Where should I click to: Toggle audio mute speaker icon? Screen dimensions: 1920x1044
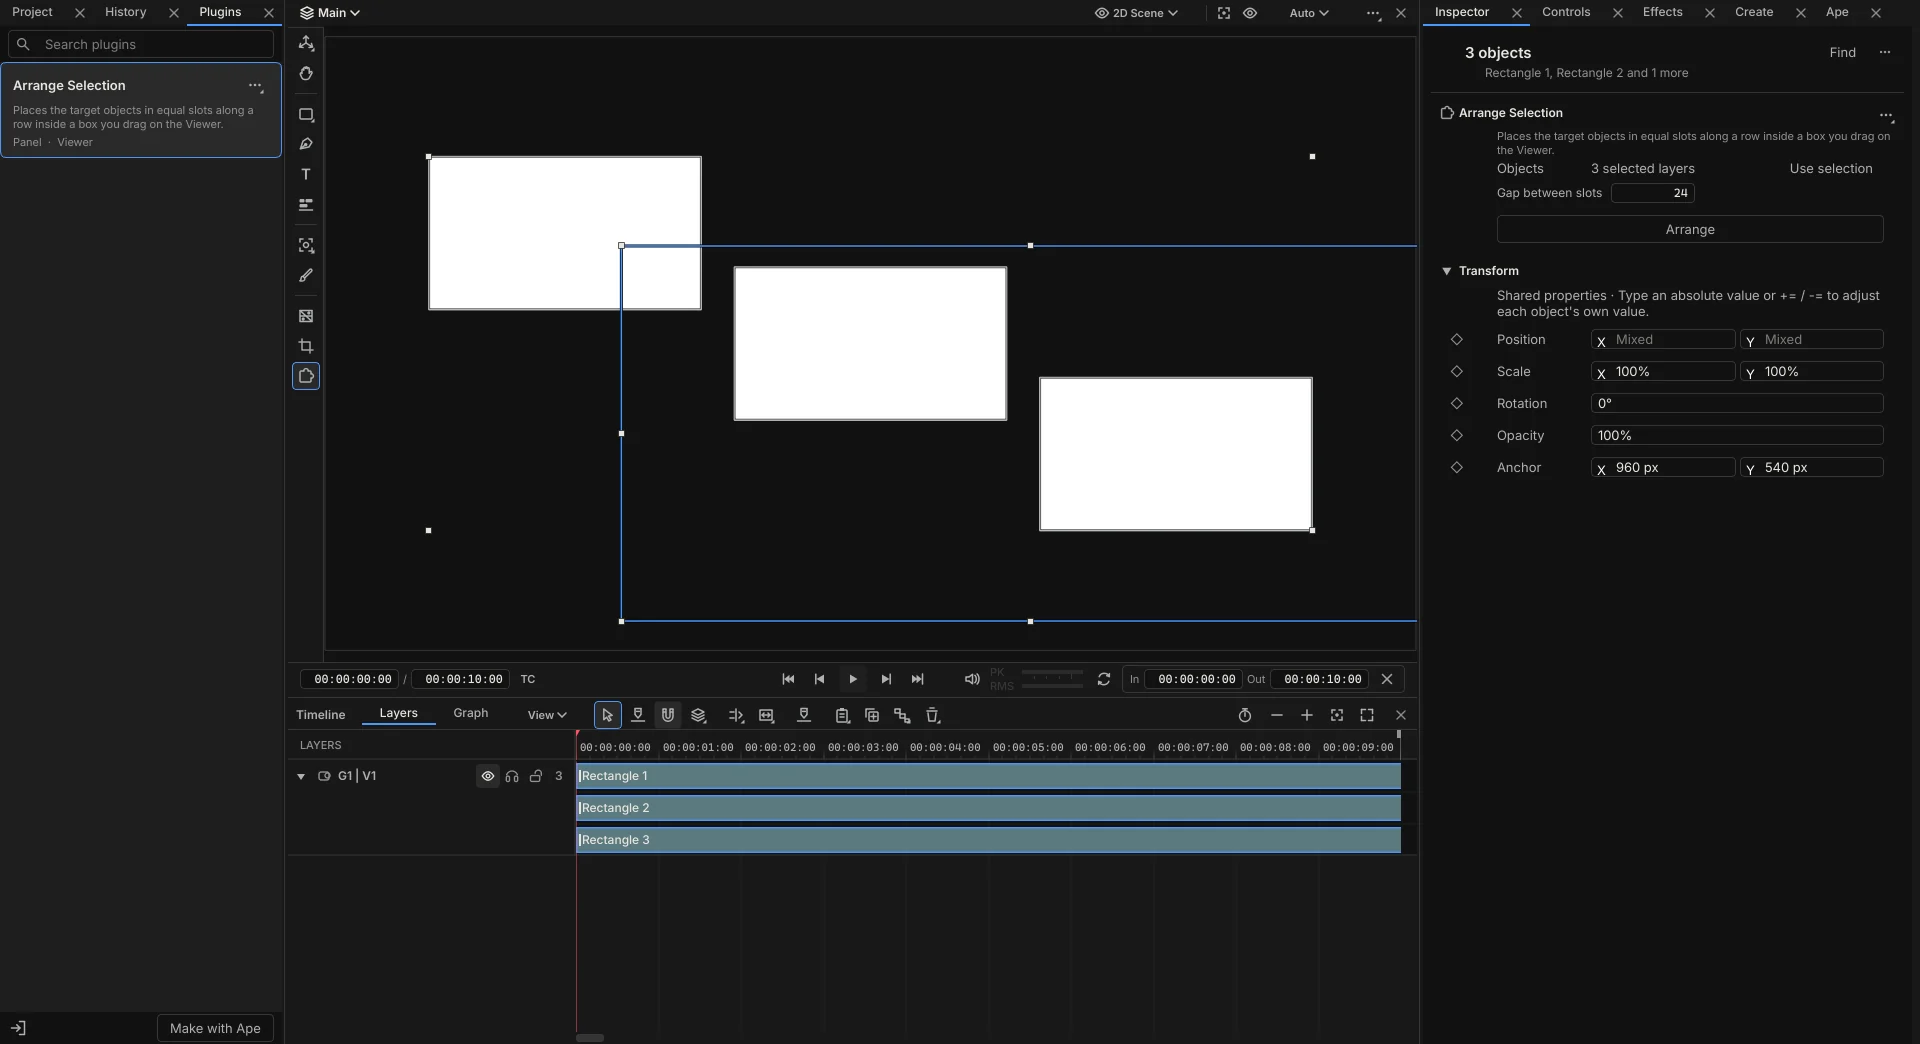pyautogui.click(x=972, y=679)
